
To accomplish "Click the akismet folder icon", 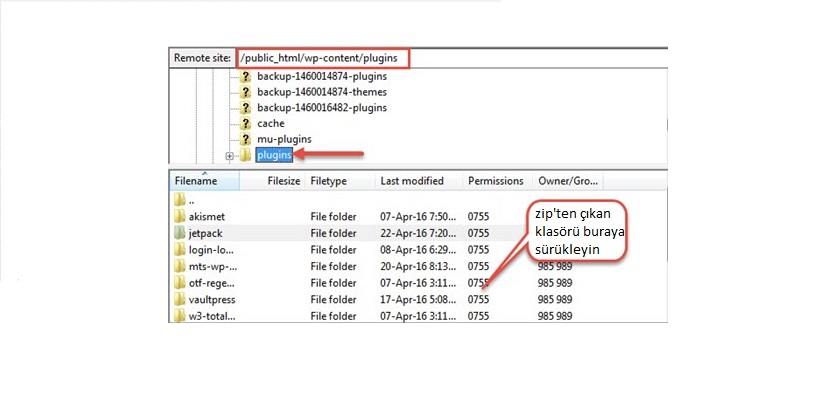I will [x=179, y=216].
